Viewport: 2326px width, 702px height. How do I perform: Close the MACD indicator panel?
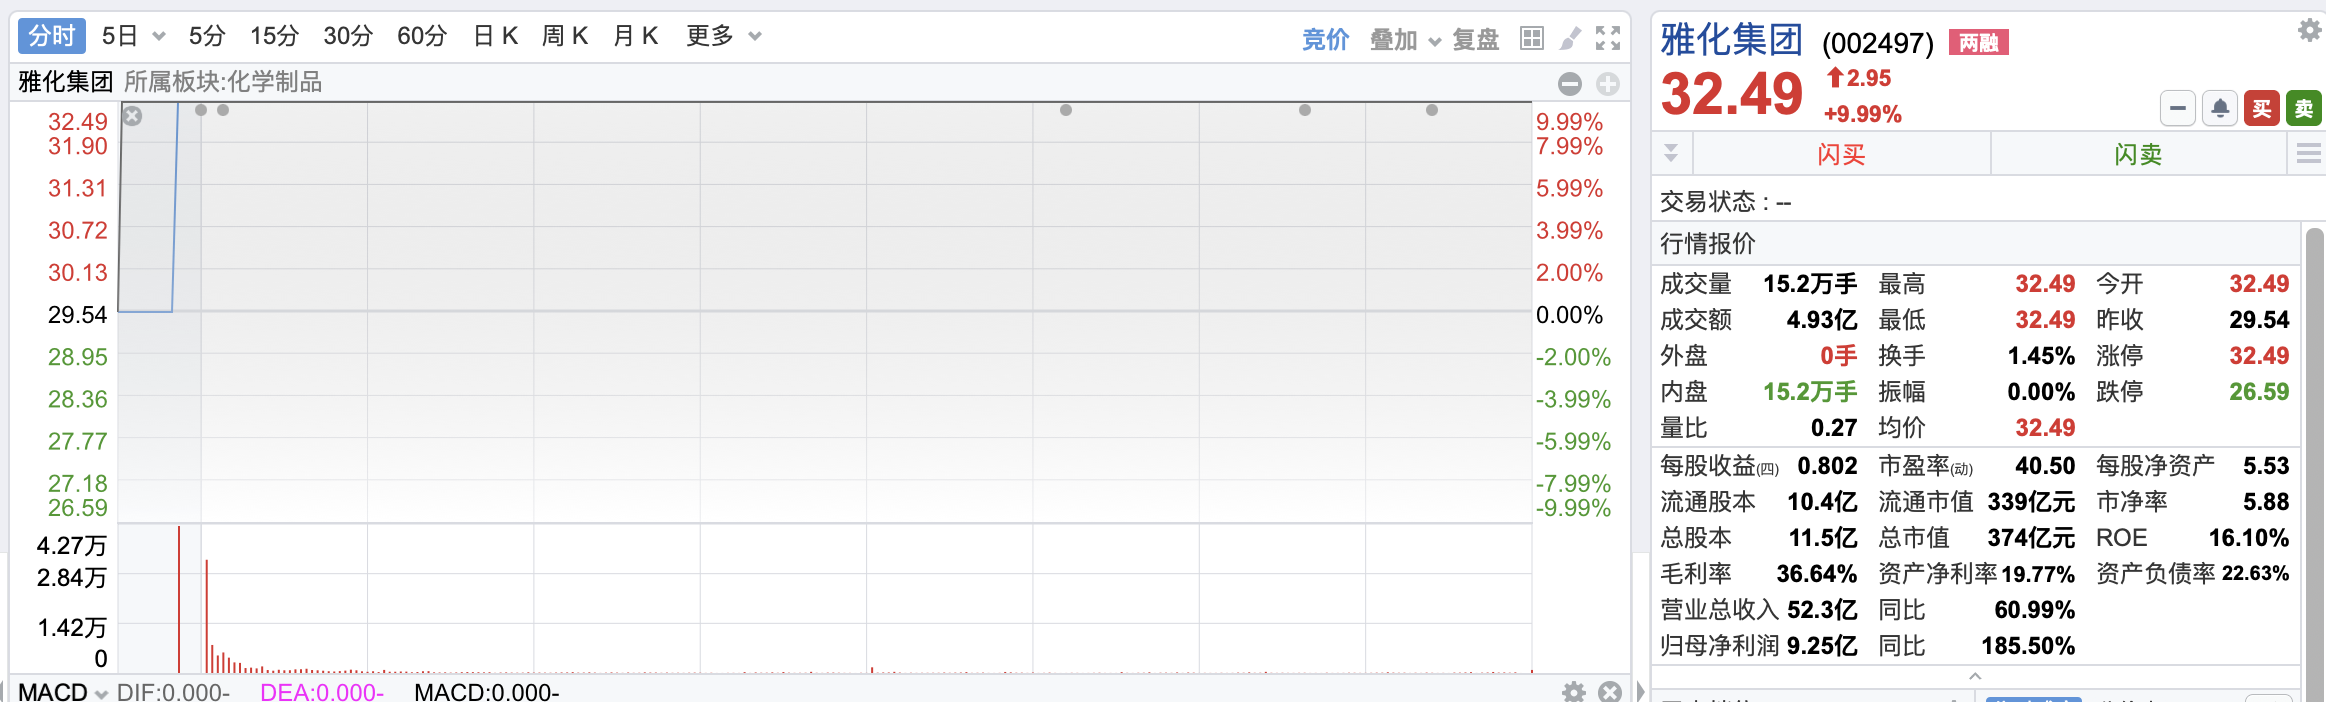click(1610, 691)
